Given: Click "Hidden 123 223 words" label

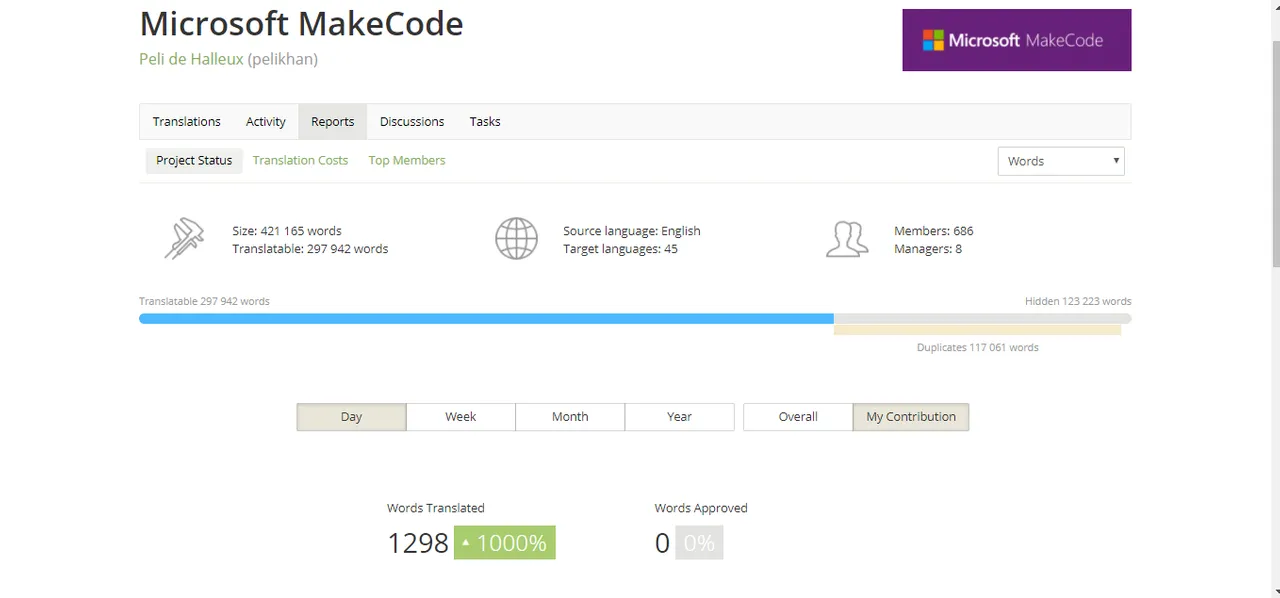Looking at the screenshot, I should tap(1078, 301).
